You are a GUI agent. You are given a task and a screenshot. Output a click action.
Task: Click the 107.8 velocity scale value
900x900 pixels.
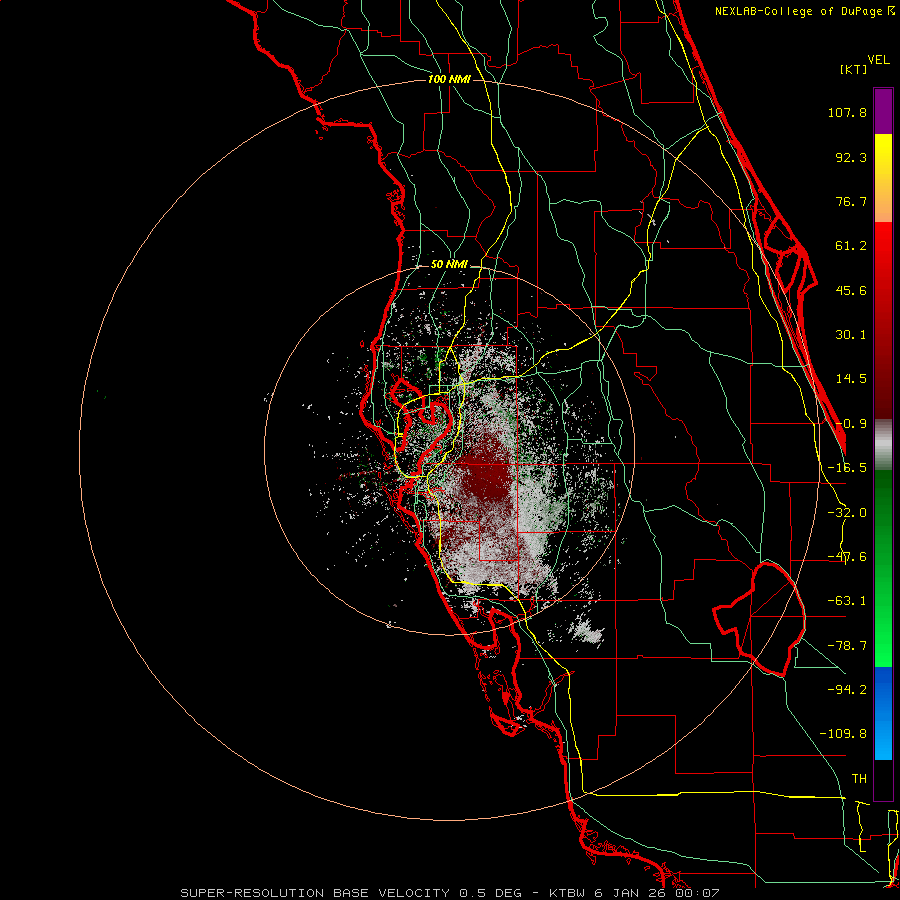tap(847, 112)
